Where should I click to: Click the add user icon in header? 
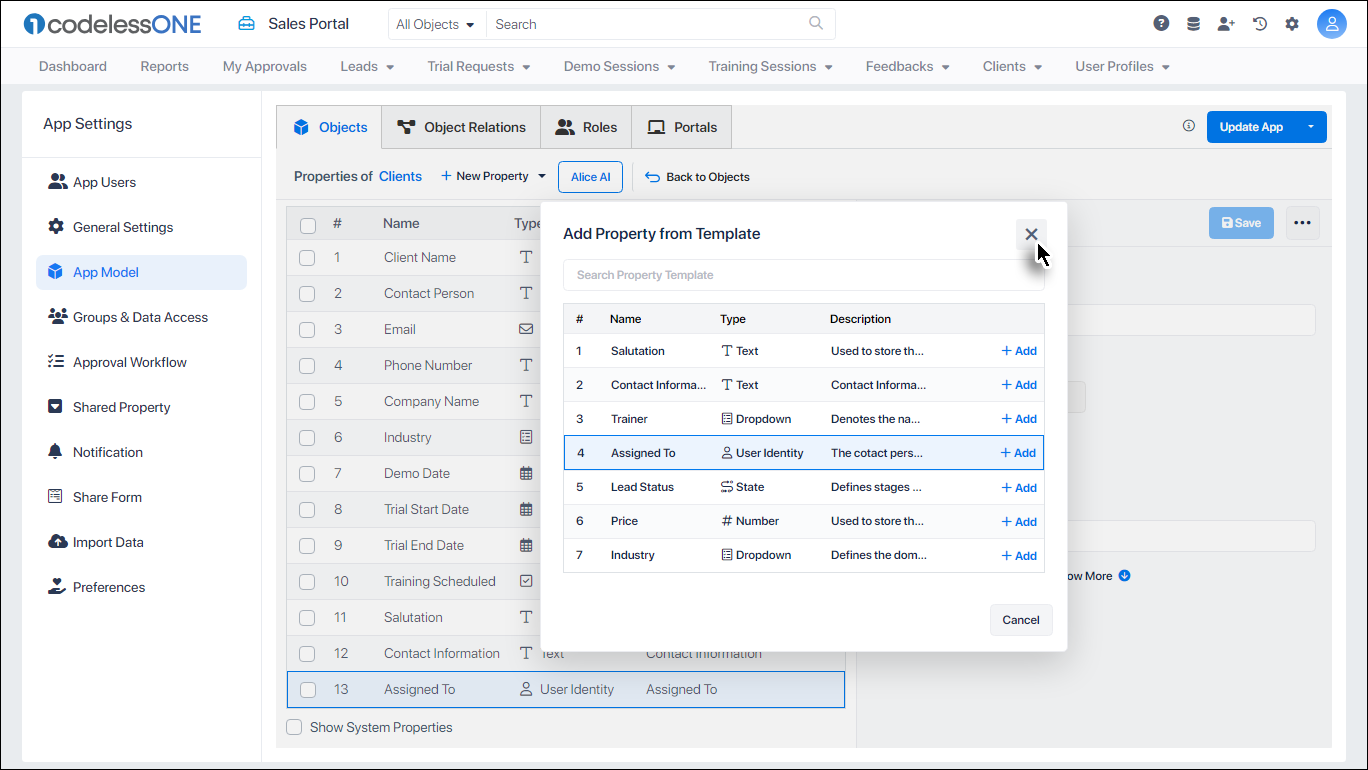(1226, 24)
